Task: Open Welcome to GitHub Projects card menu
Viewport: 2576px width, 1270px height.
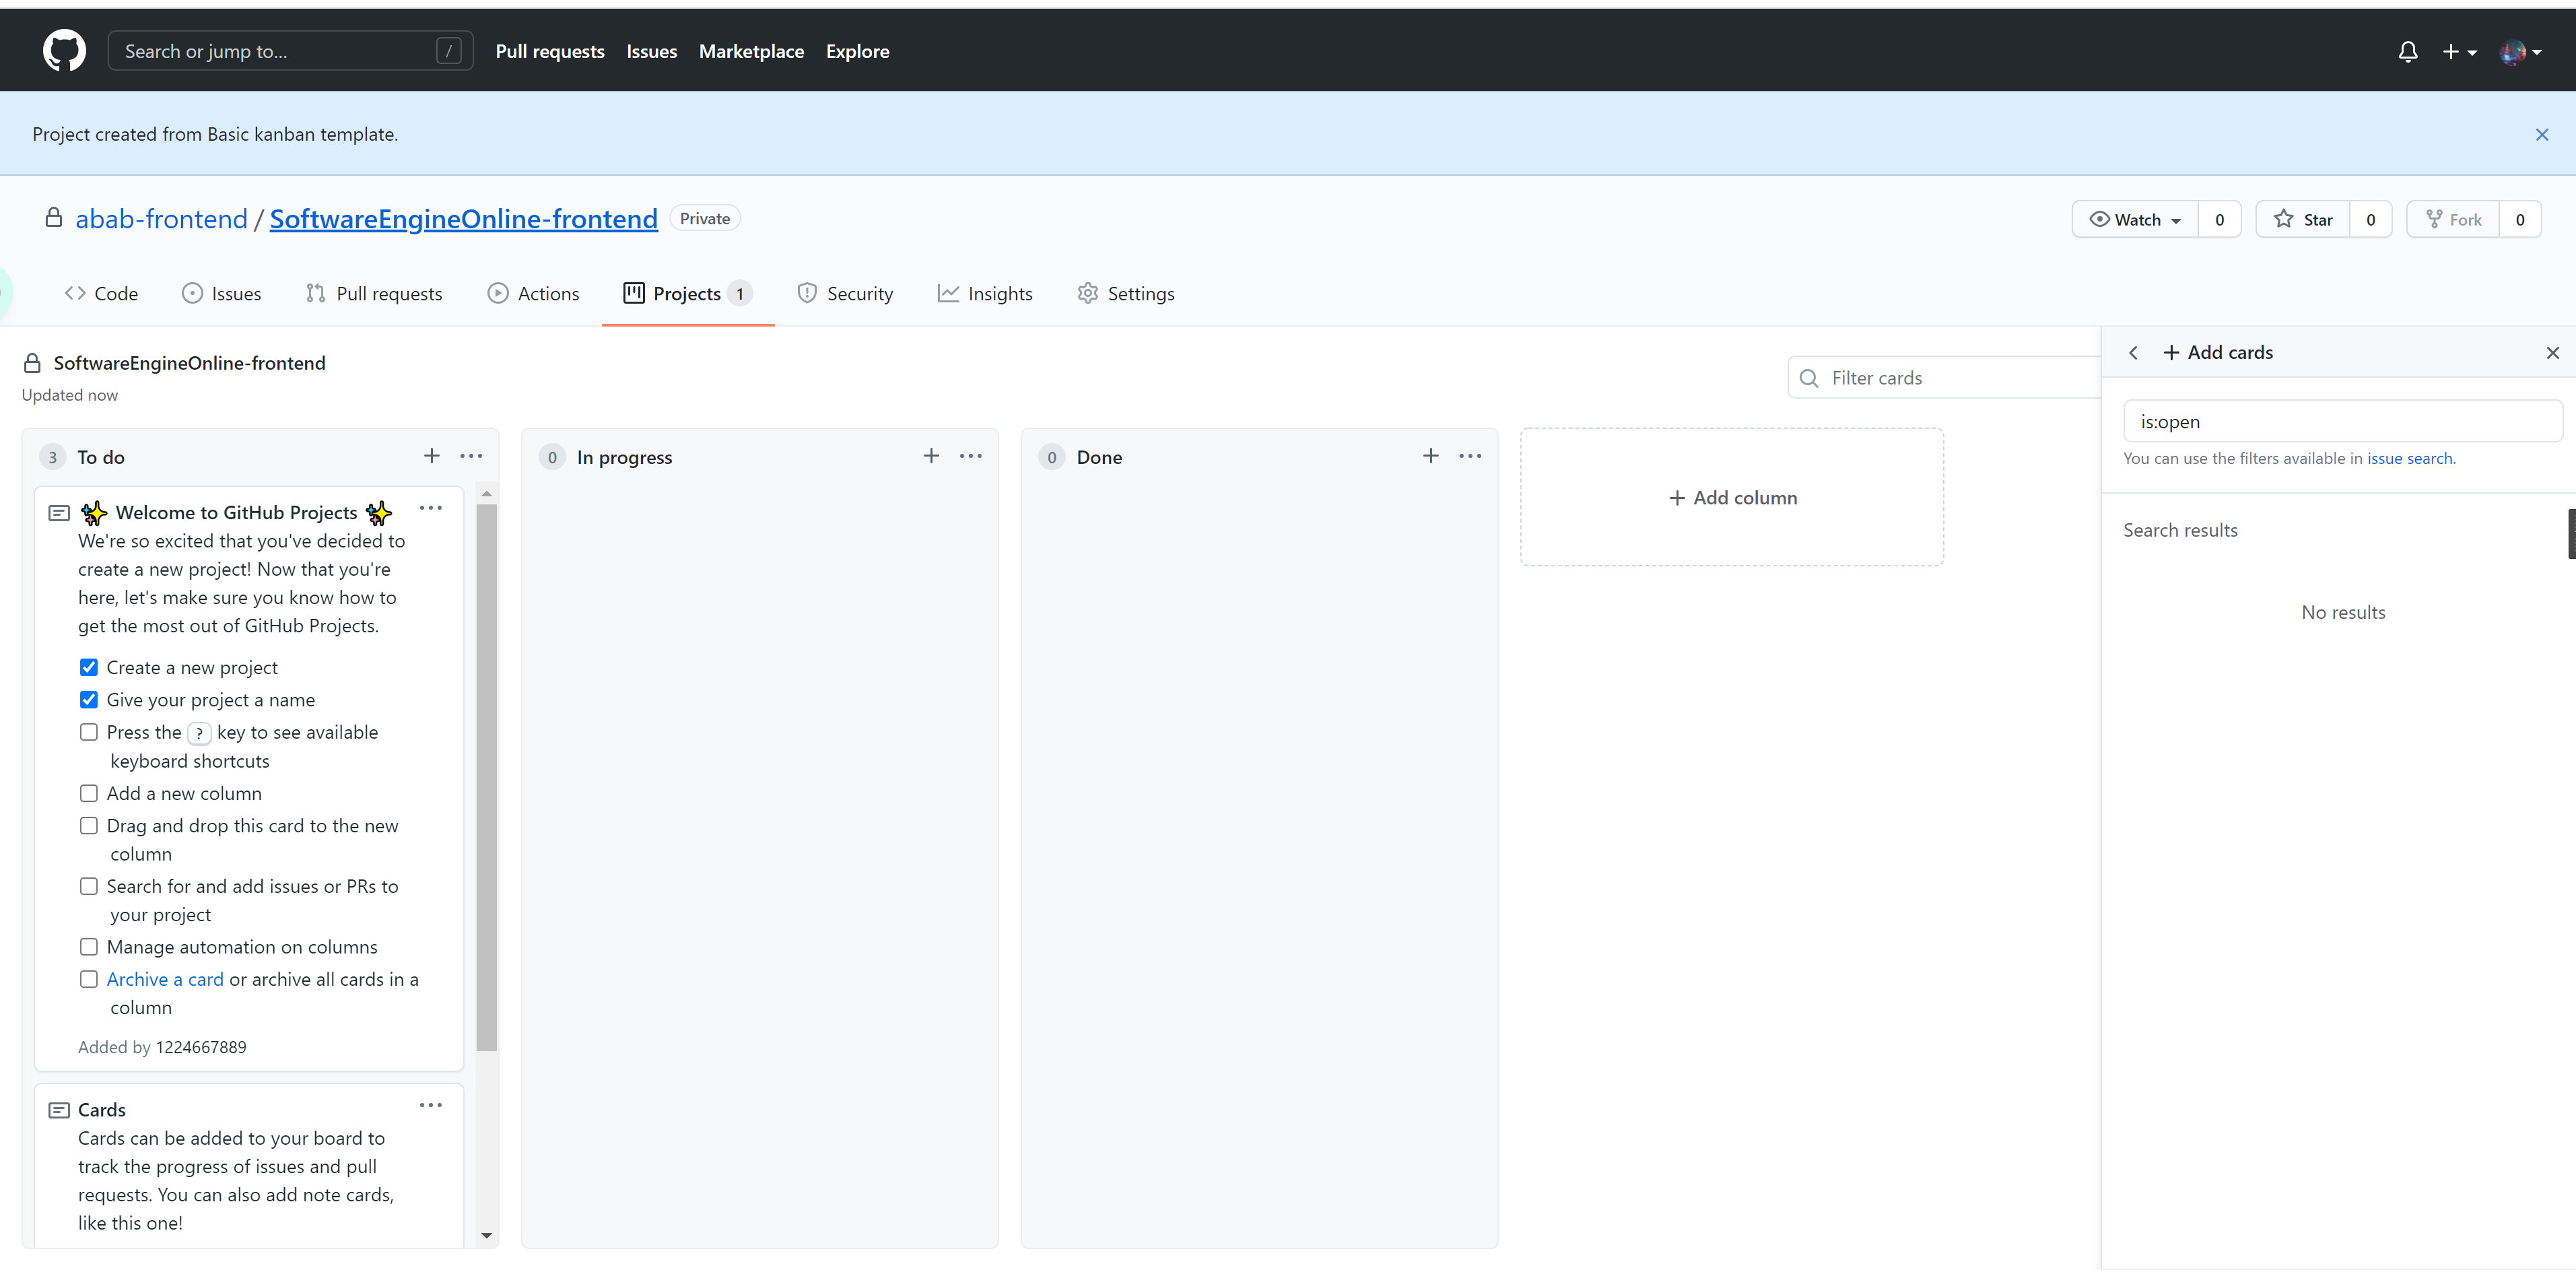Action: click(x=430, y=508)
